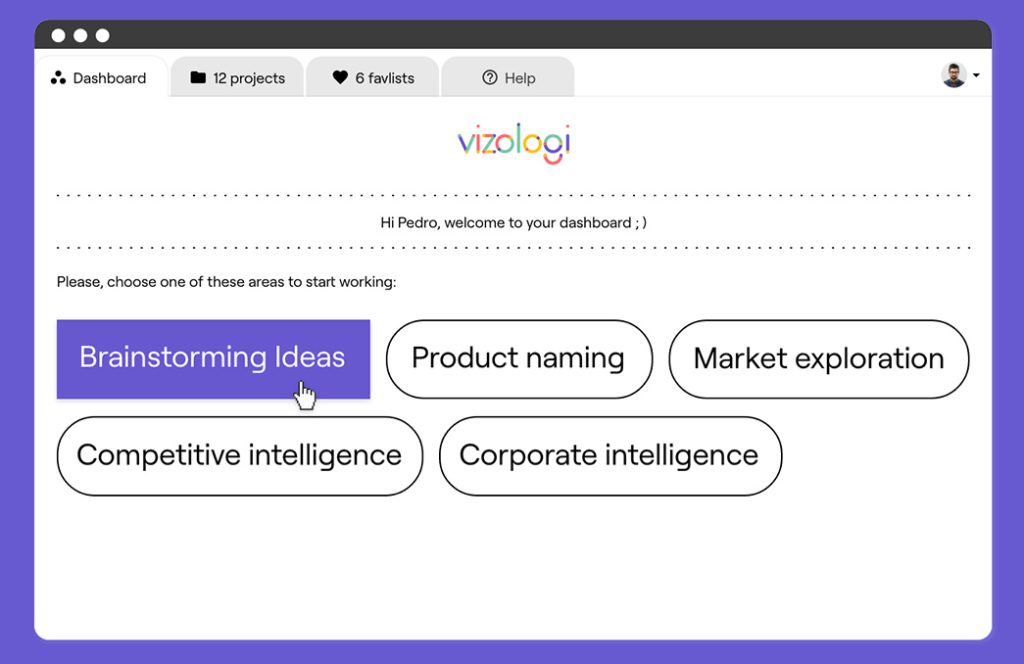Image resolution: width=1024 pixels, height=664 pixels.
Task: Click the Dashboard cluster icon
Action: [57, 77]
